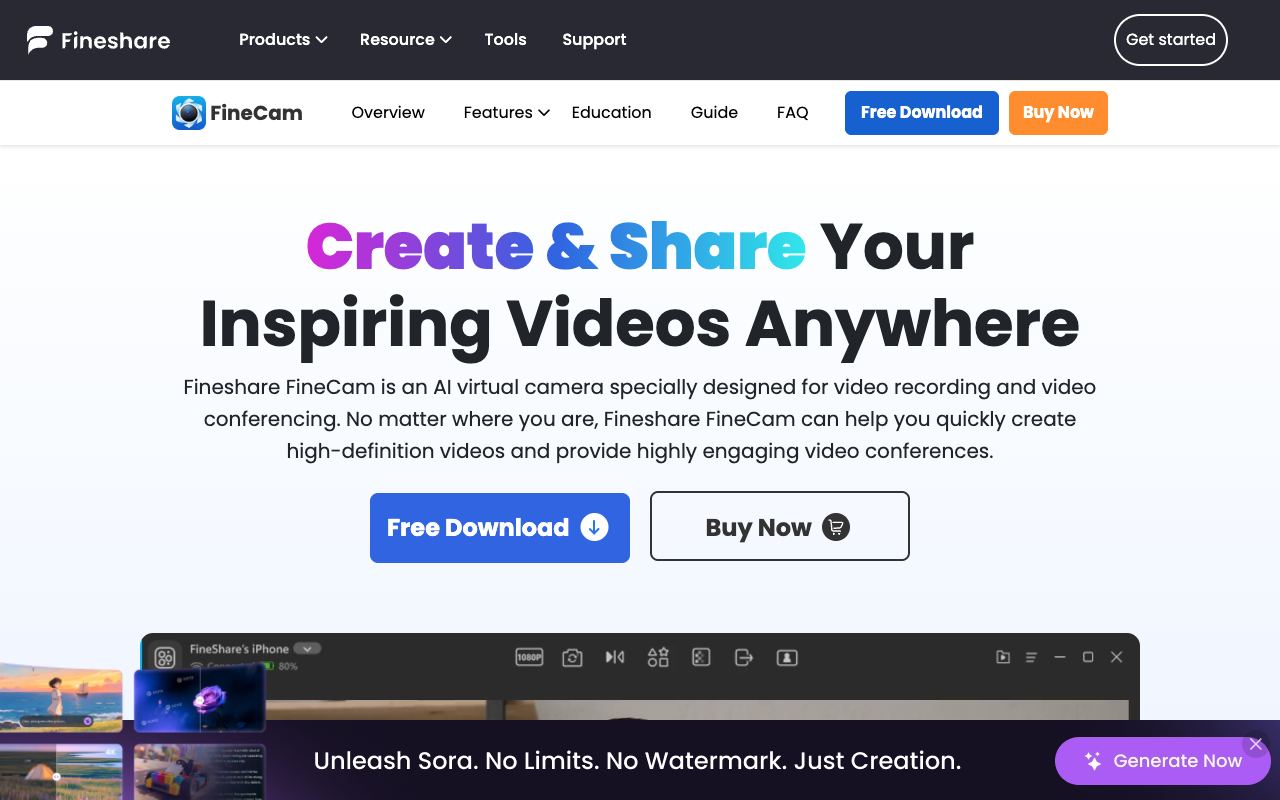The width and height of the screenshot is (1280, 800).
Task: Click the FineCam app logo icon
Action: (188, 113)
